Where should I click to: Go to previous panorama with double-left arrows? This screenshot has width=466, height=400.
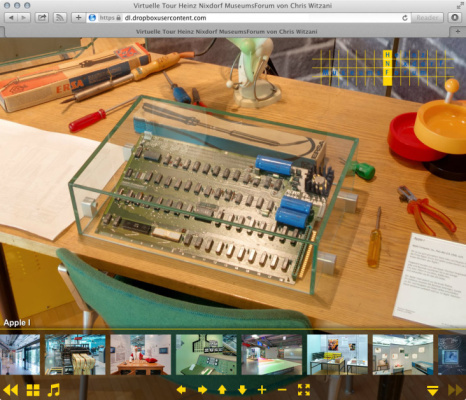tap(11, 390)
